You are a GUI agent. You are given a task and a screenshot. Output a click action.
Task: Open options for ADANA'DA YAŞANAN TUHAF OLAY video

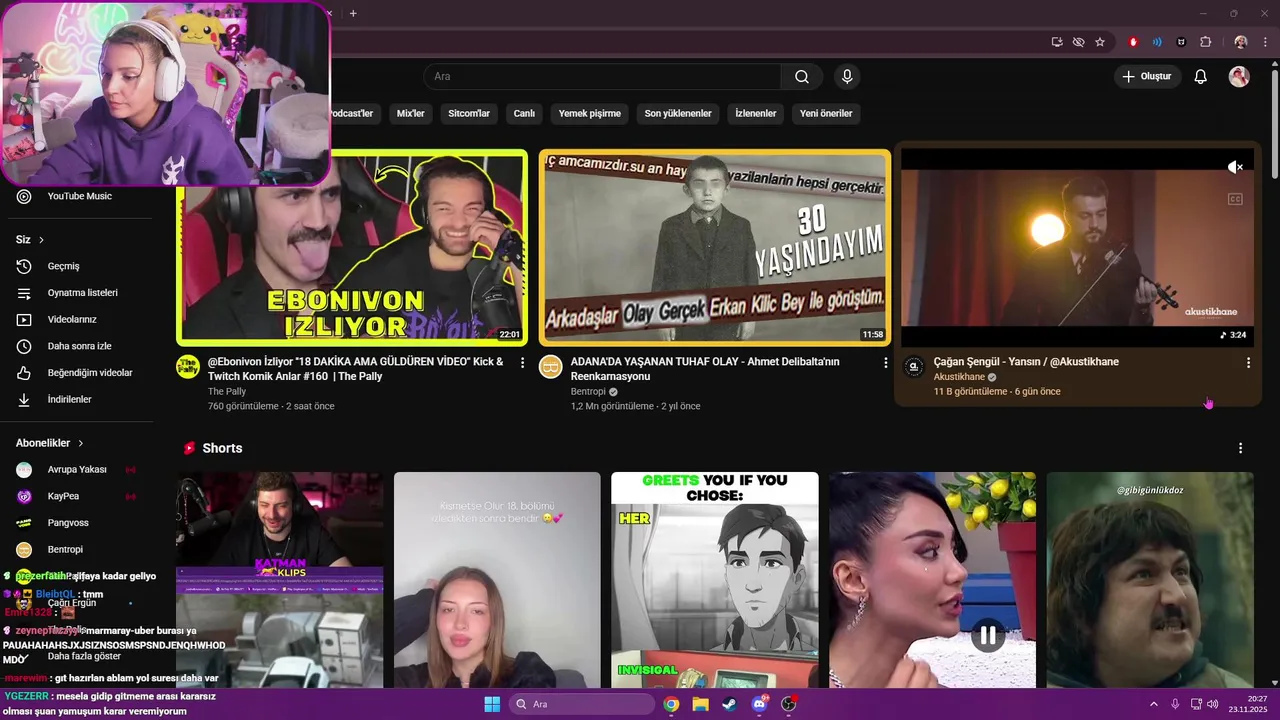click(x=885, y=363)
